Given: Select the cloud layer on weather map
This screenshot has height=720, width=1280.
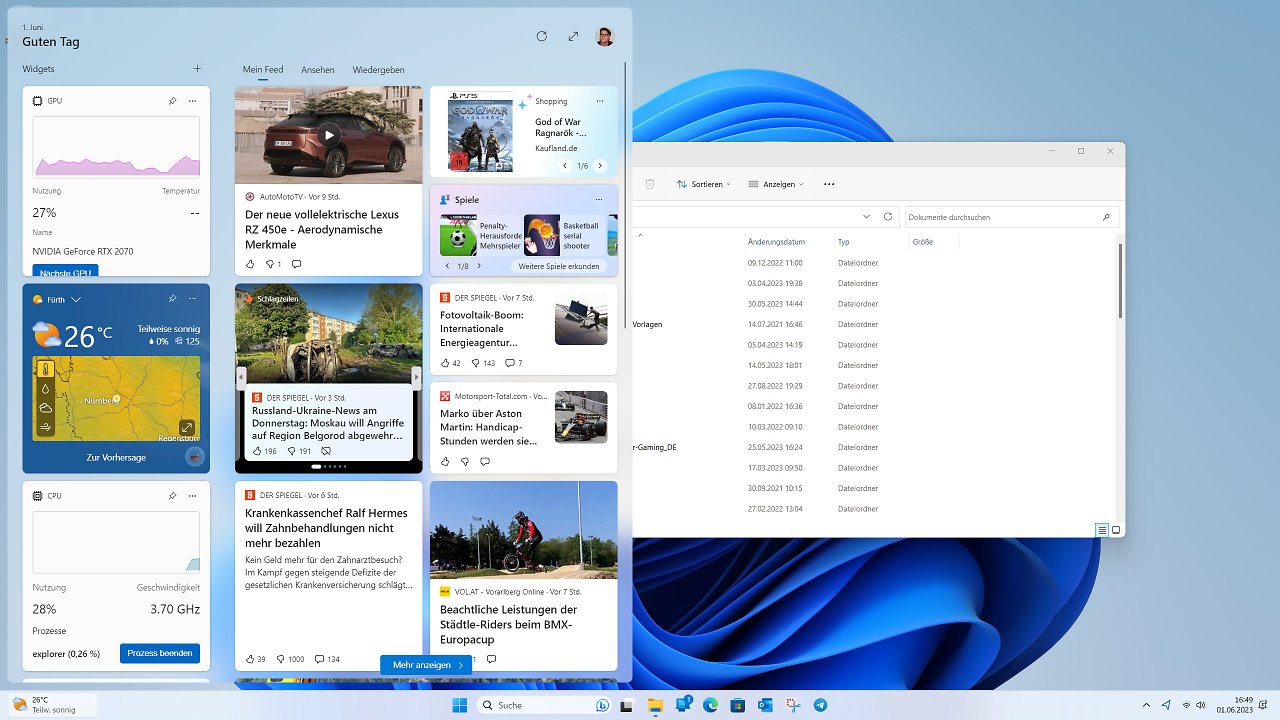Looking at the screenshot, I should (x=46, y=408).
